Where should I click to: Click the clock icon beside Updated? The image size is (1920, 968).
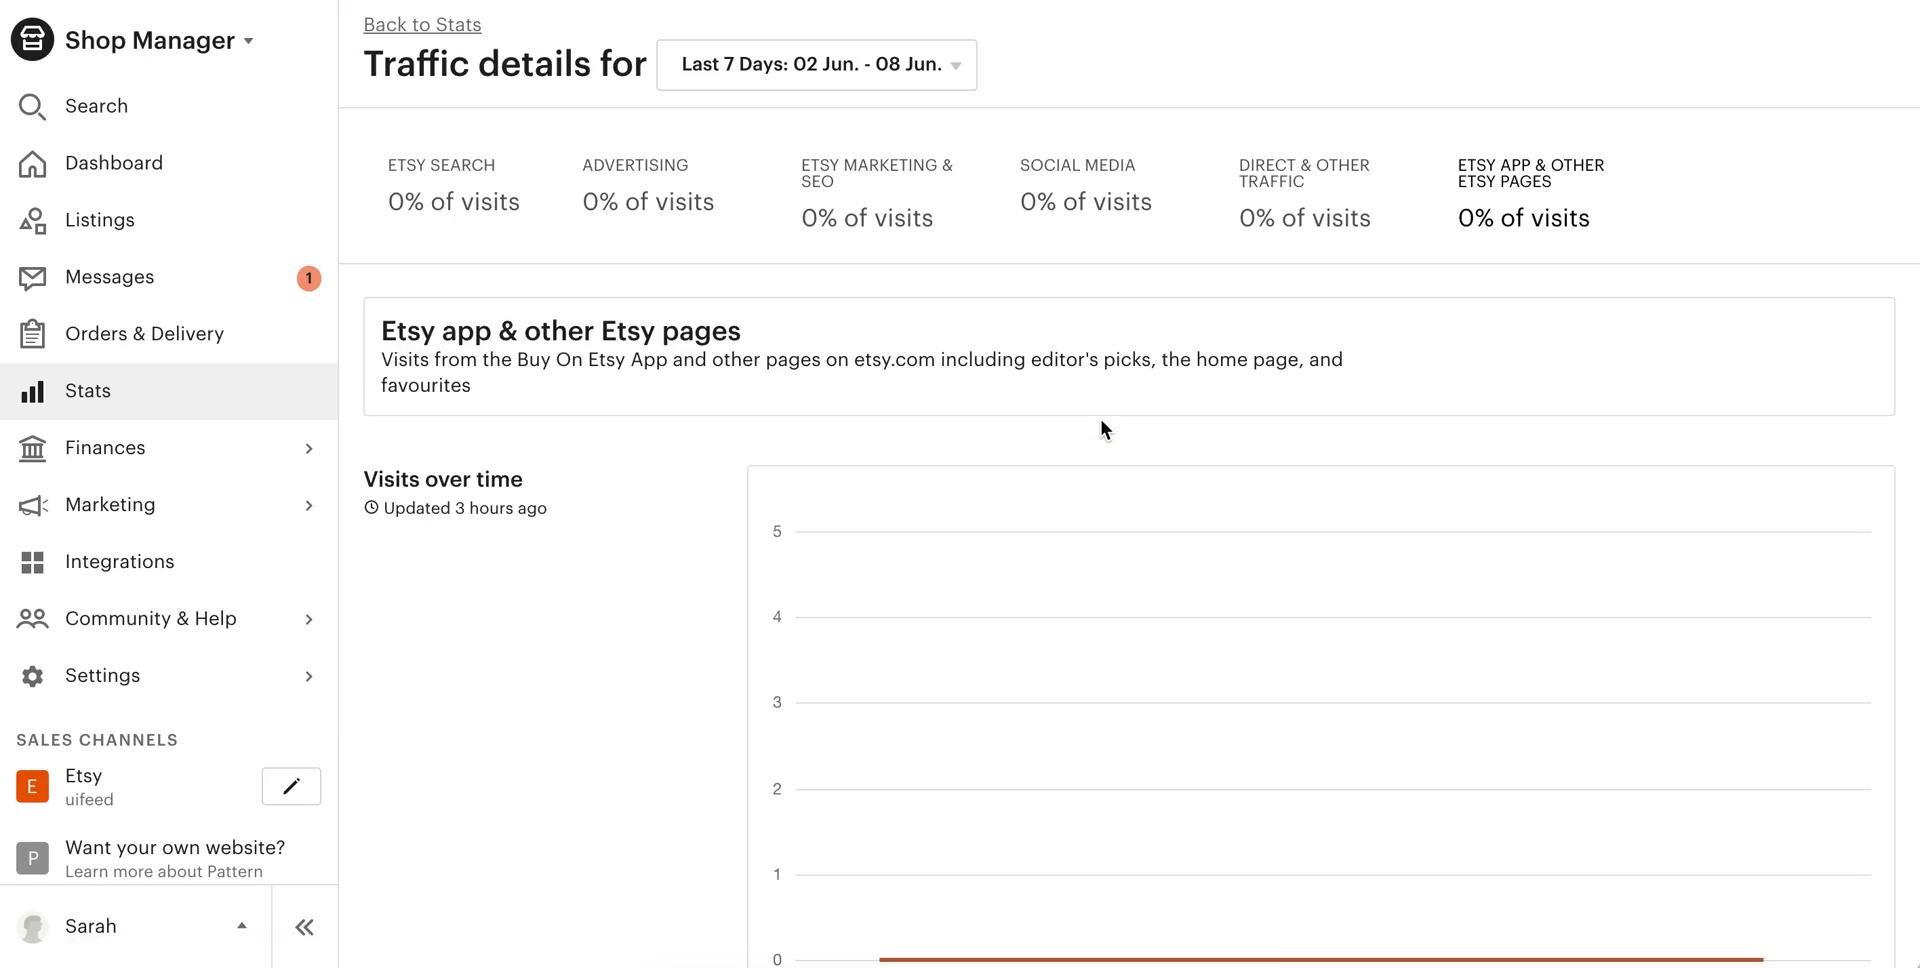pos(371,508)
